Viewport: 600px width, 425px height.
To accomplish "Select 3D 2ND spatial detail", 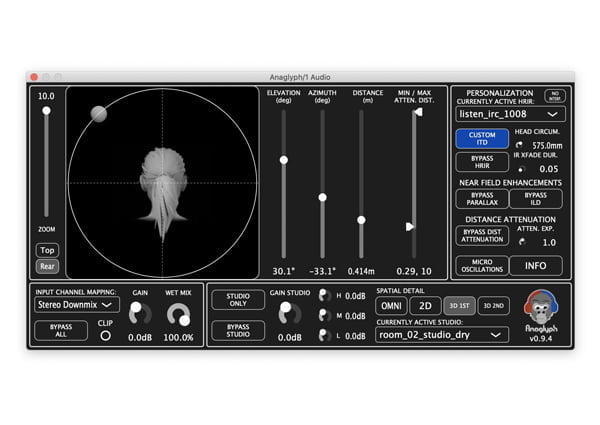I will (494, 306).
